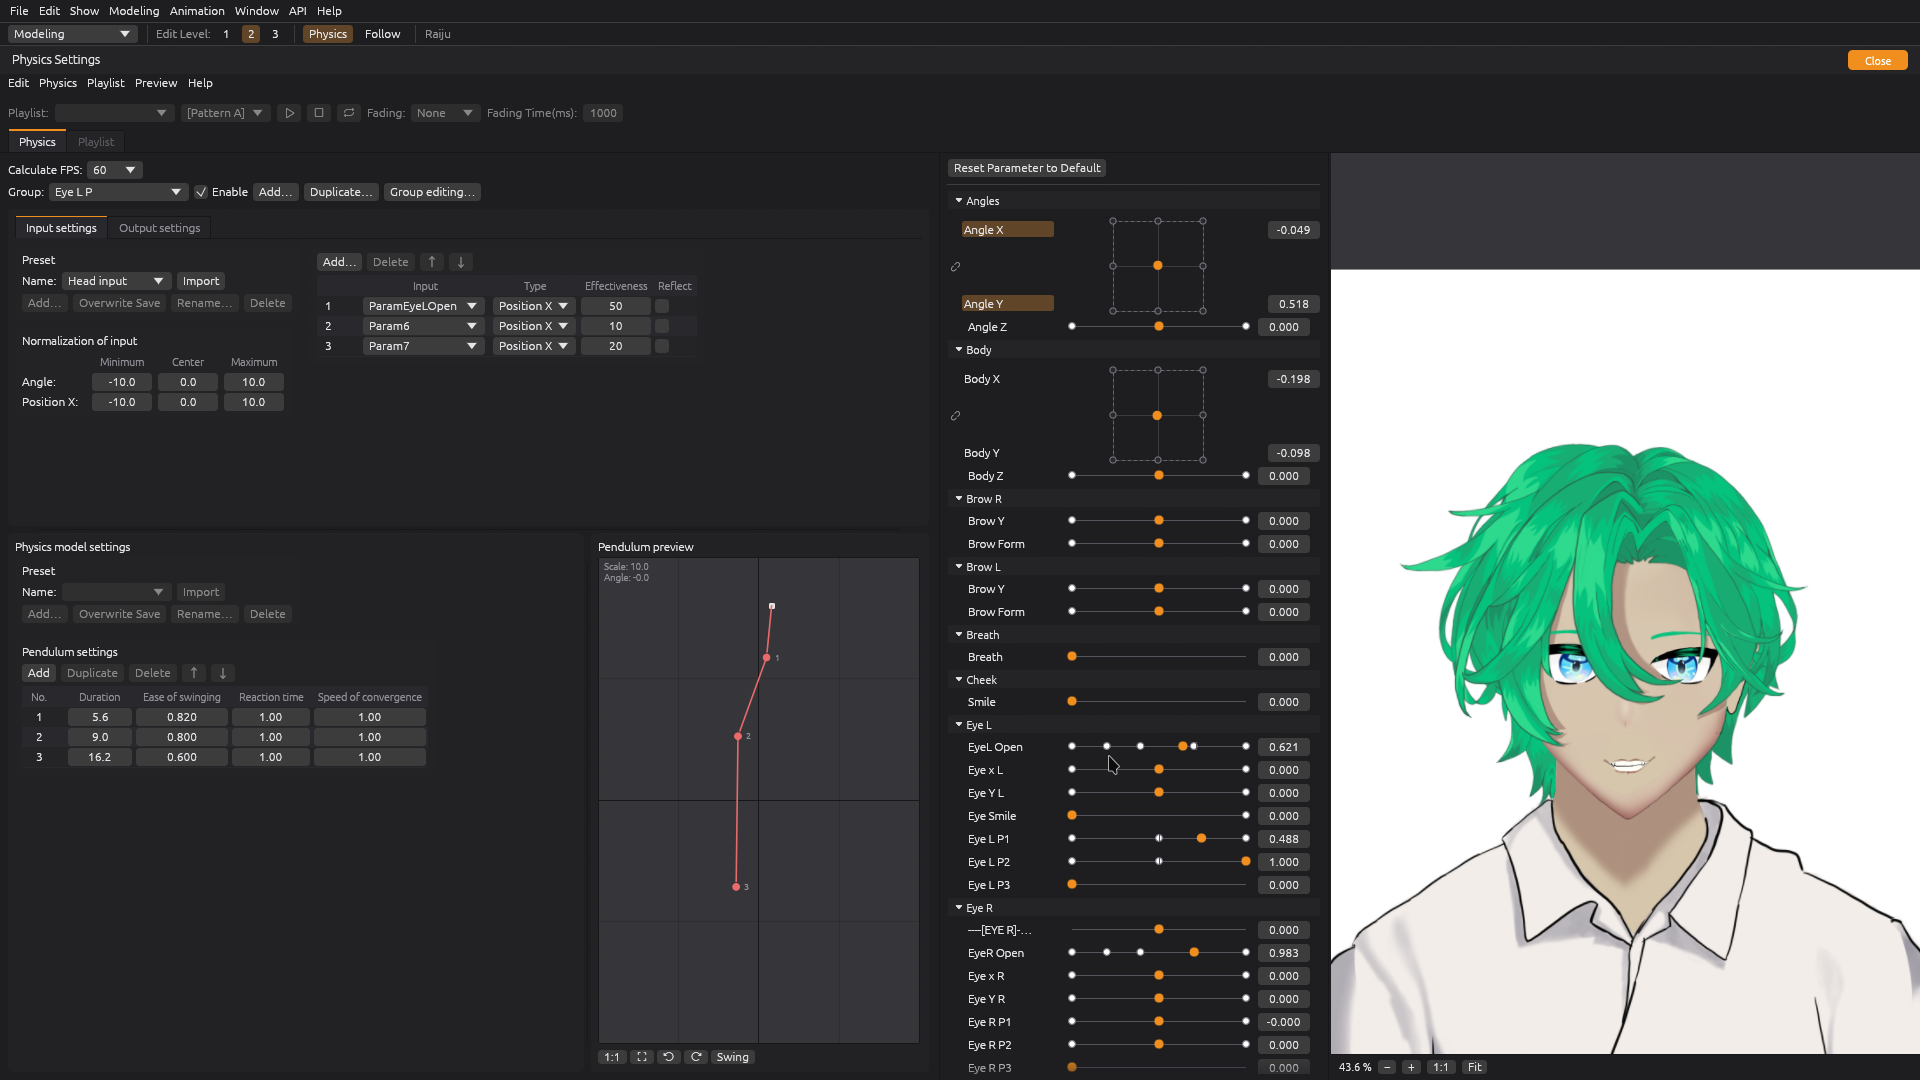
Task: Stop playlist playback
Action: pos(319,113)
